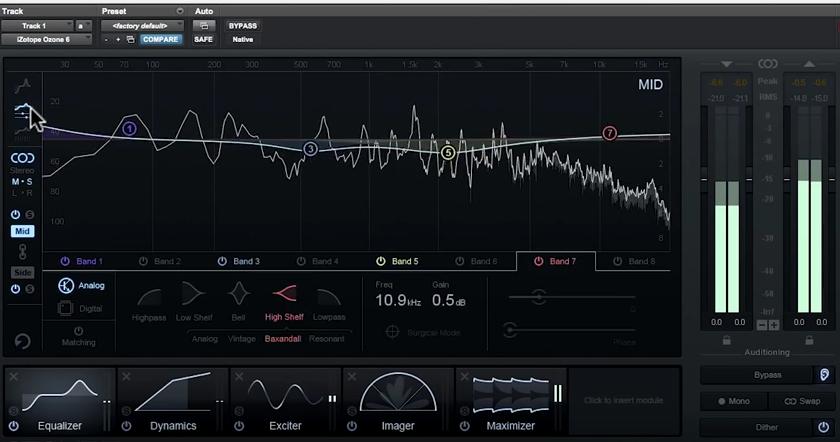Pick the Low Shelf filter shape
Screen dimensions: 840x442
coord(192,297)
